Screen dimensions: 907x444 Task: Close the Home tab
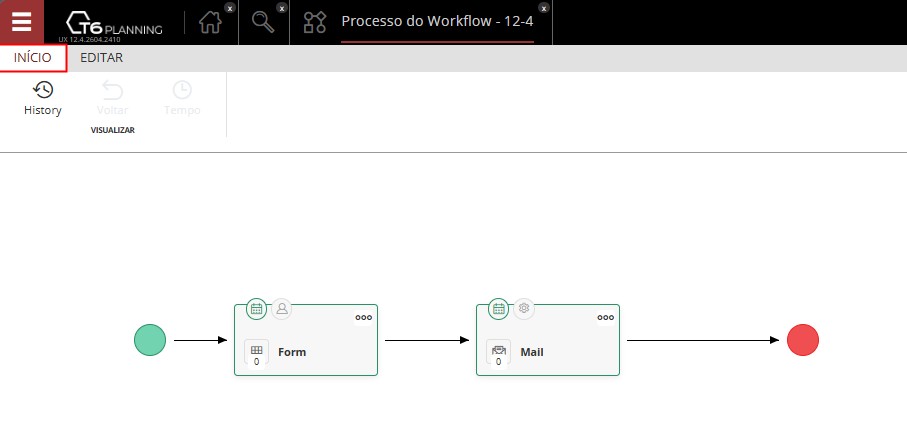tap(230, 8)
